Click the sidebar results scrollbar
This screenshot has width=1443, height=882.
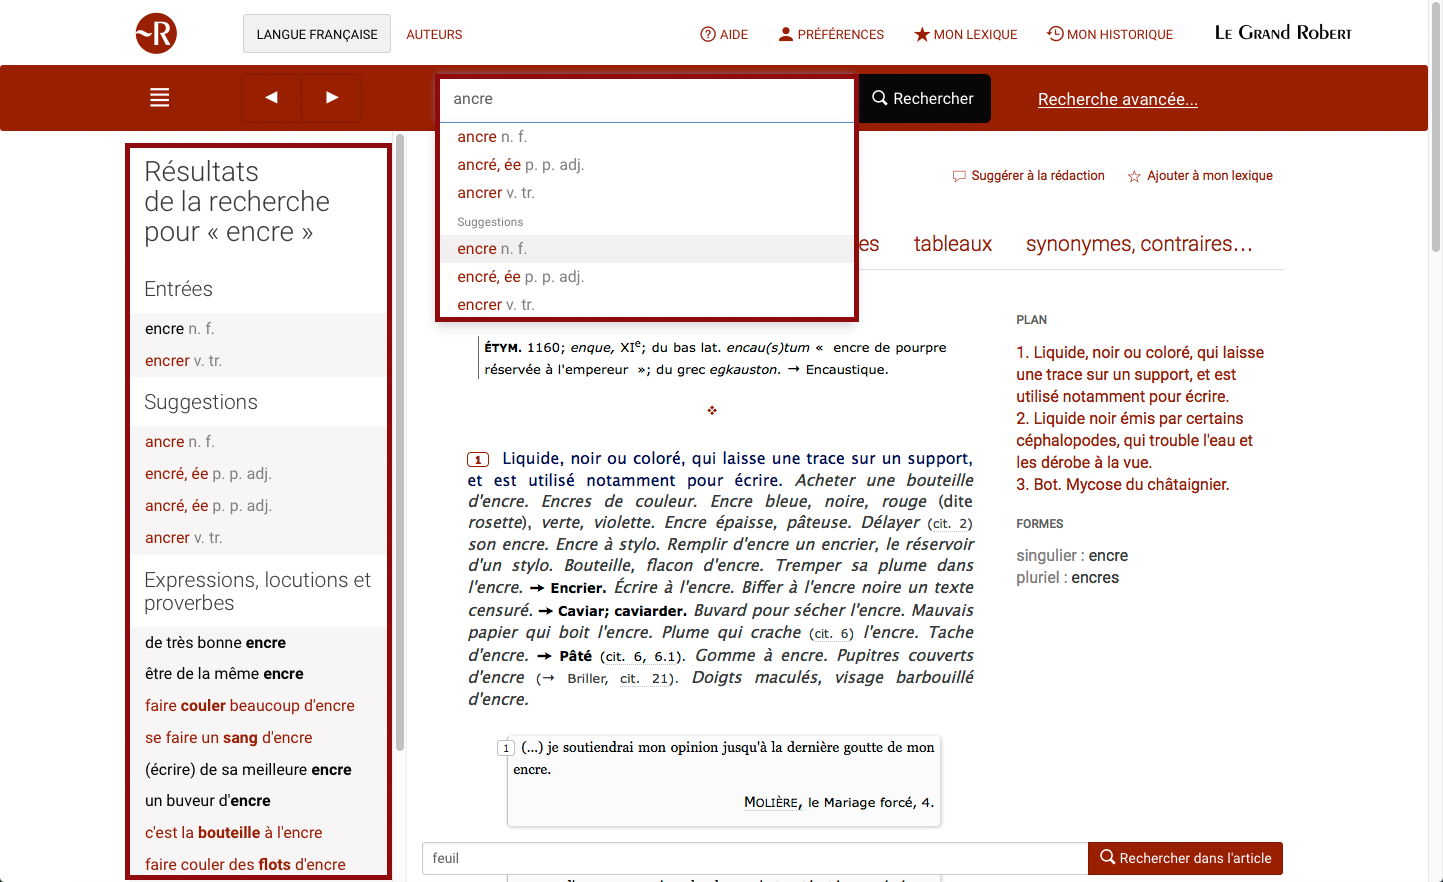tap(400, 441)
